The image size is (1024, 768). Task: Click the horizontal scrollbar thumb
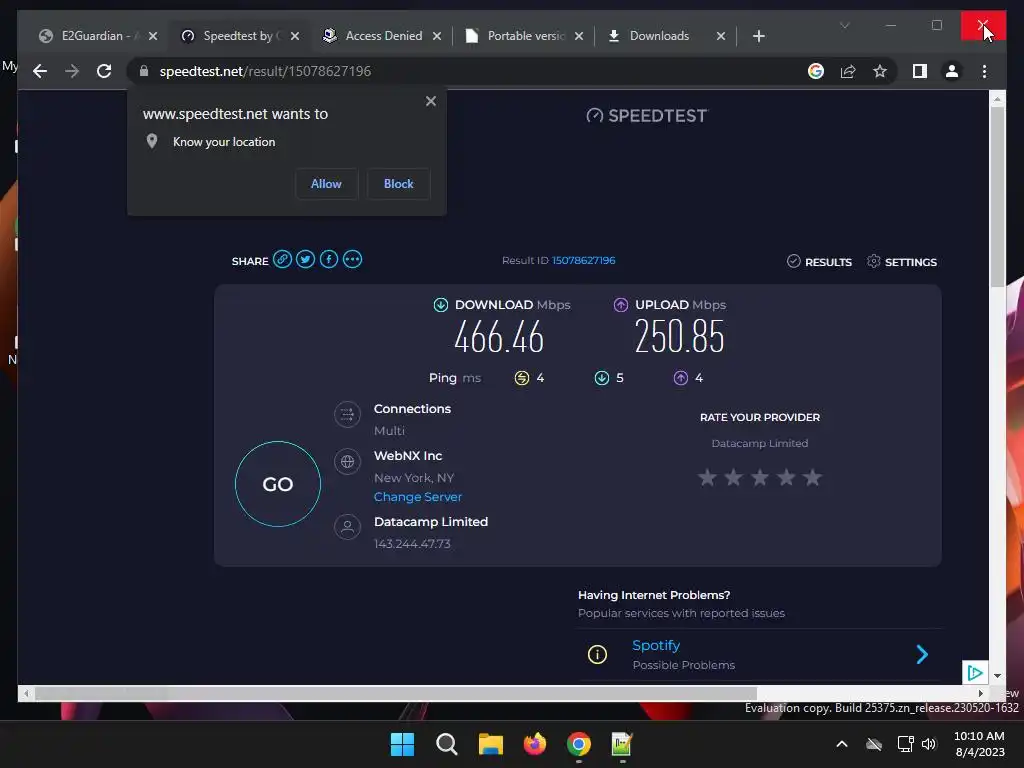396,693
